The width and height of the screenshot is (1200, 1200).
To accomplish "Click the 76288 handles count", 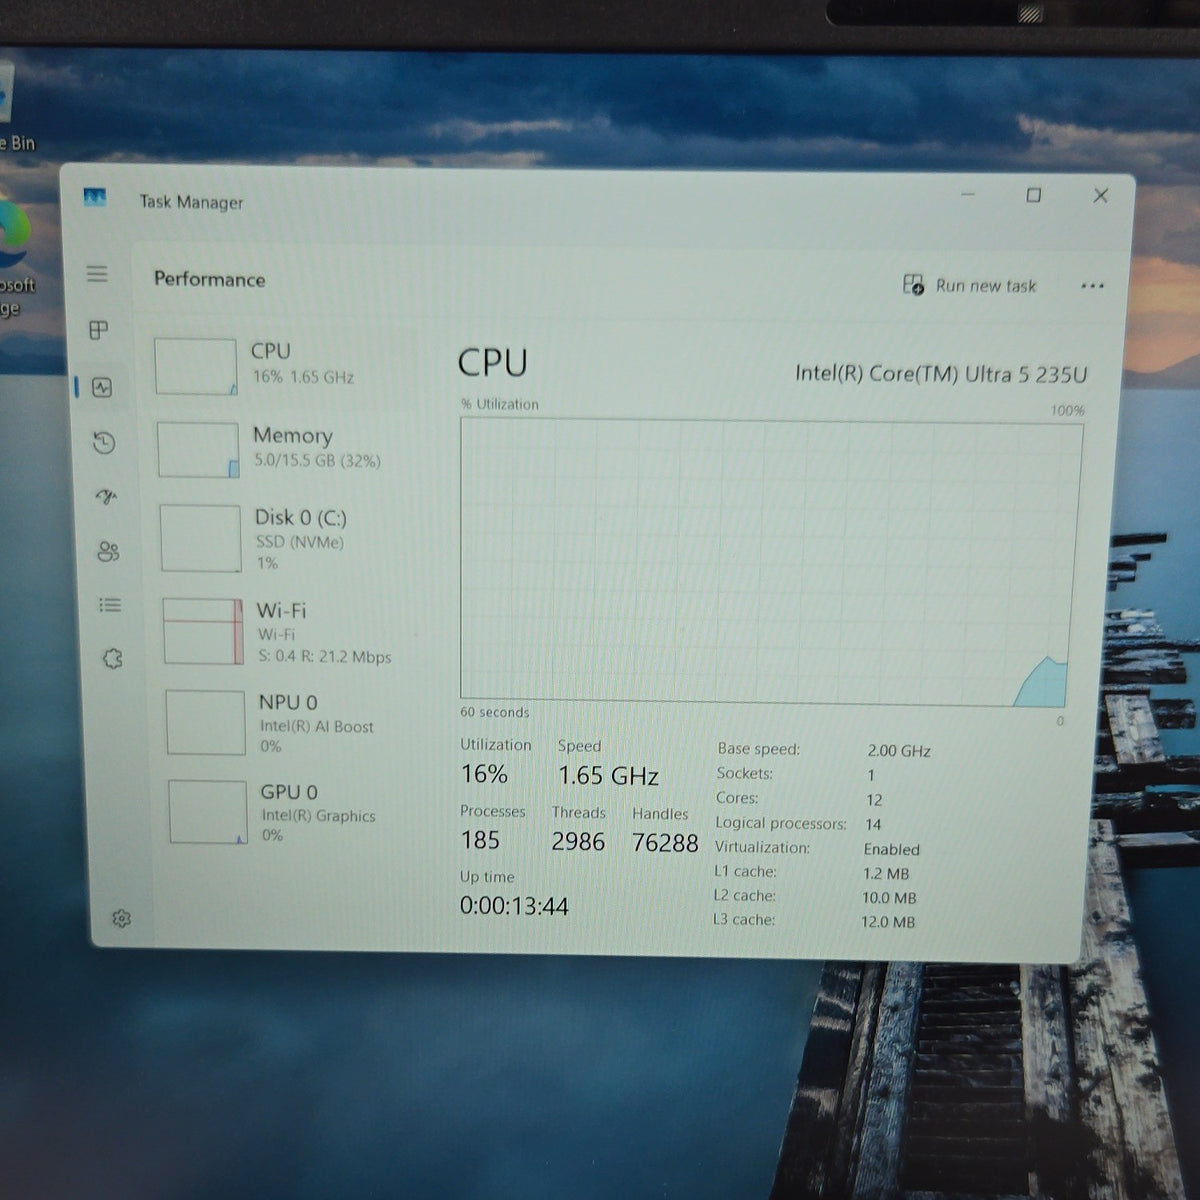I will 665,844.
